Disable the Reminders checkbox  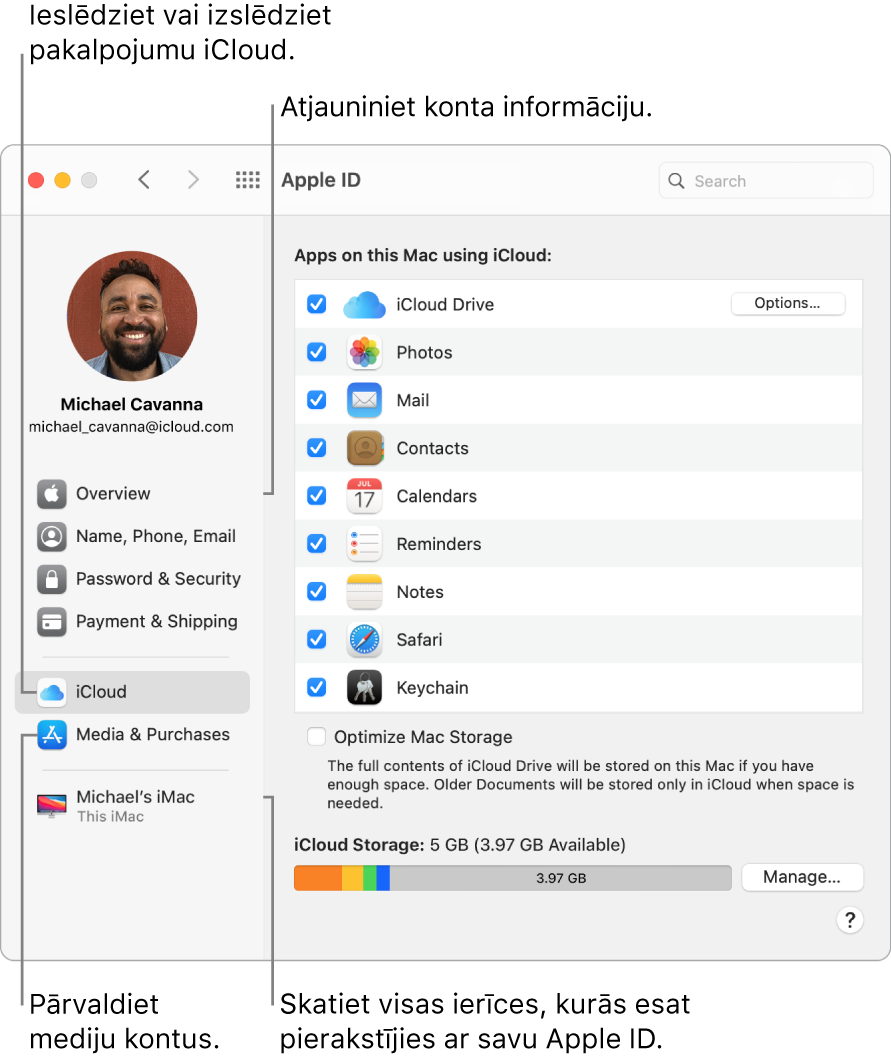click(x=316, y=543)
